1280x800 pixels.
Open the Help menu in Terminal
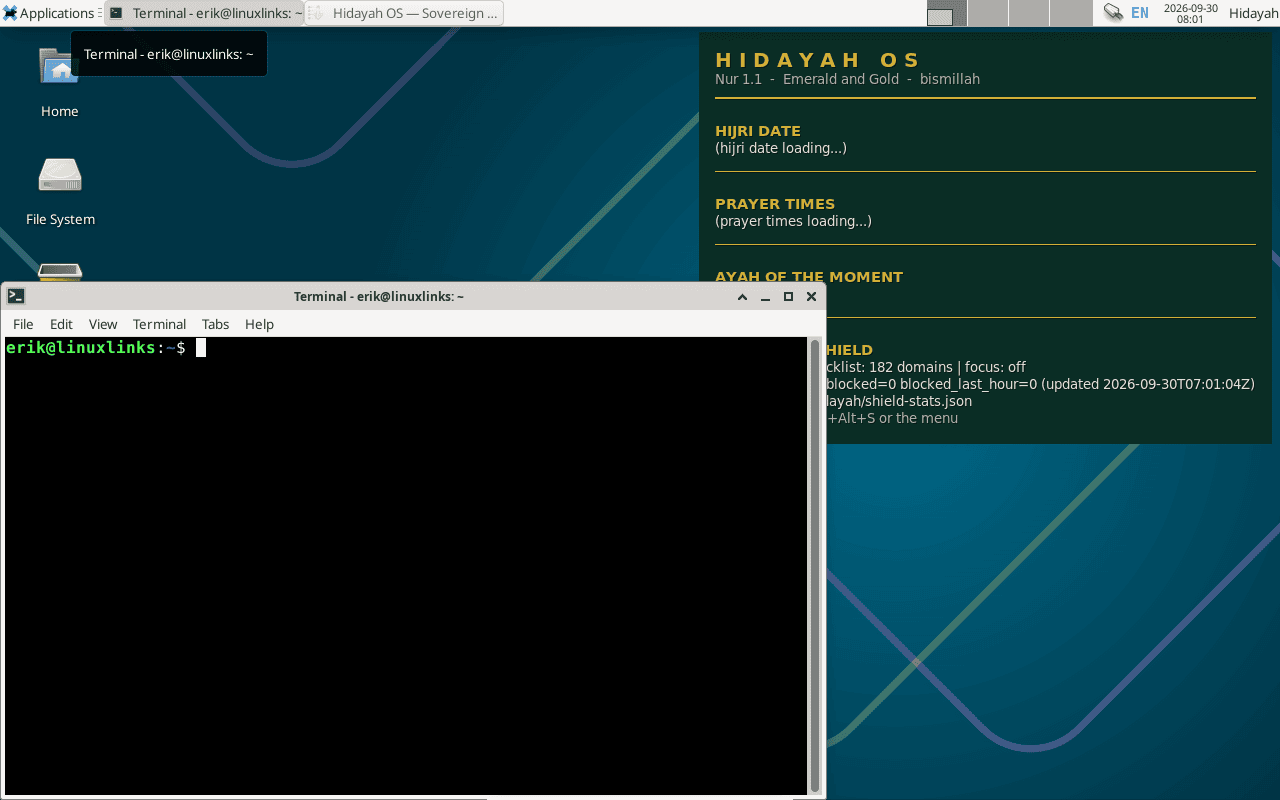click(259, 324)
